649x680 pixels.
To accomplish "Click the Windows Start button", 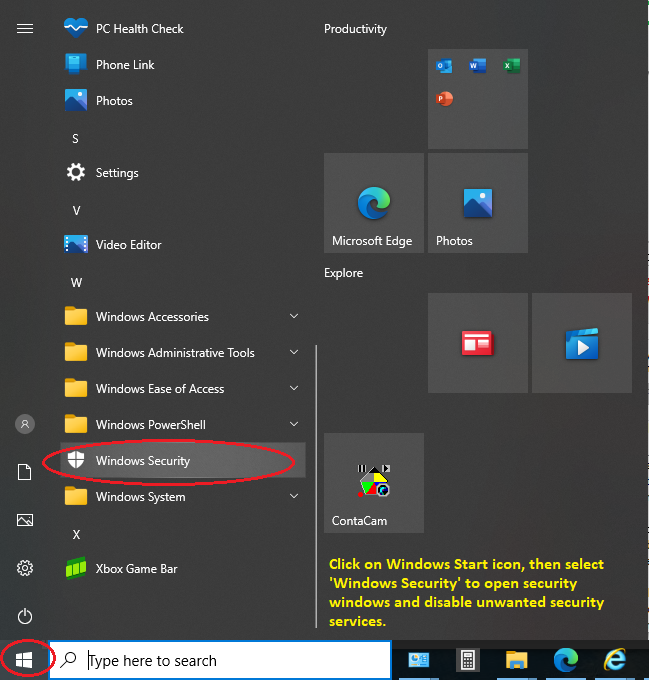I will [x=24, y=660].
